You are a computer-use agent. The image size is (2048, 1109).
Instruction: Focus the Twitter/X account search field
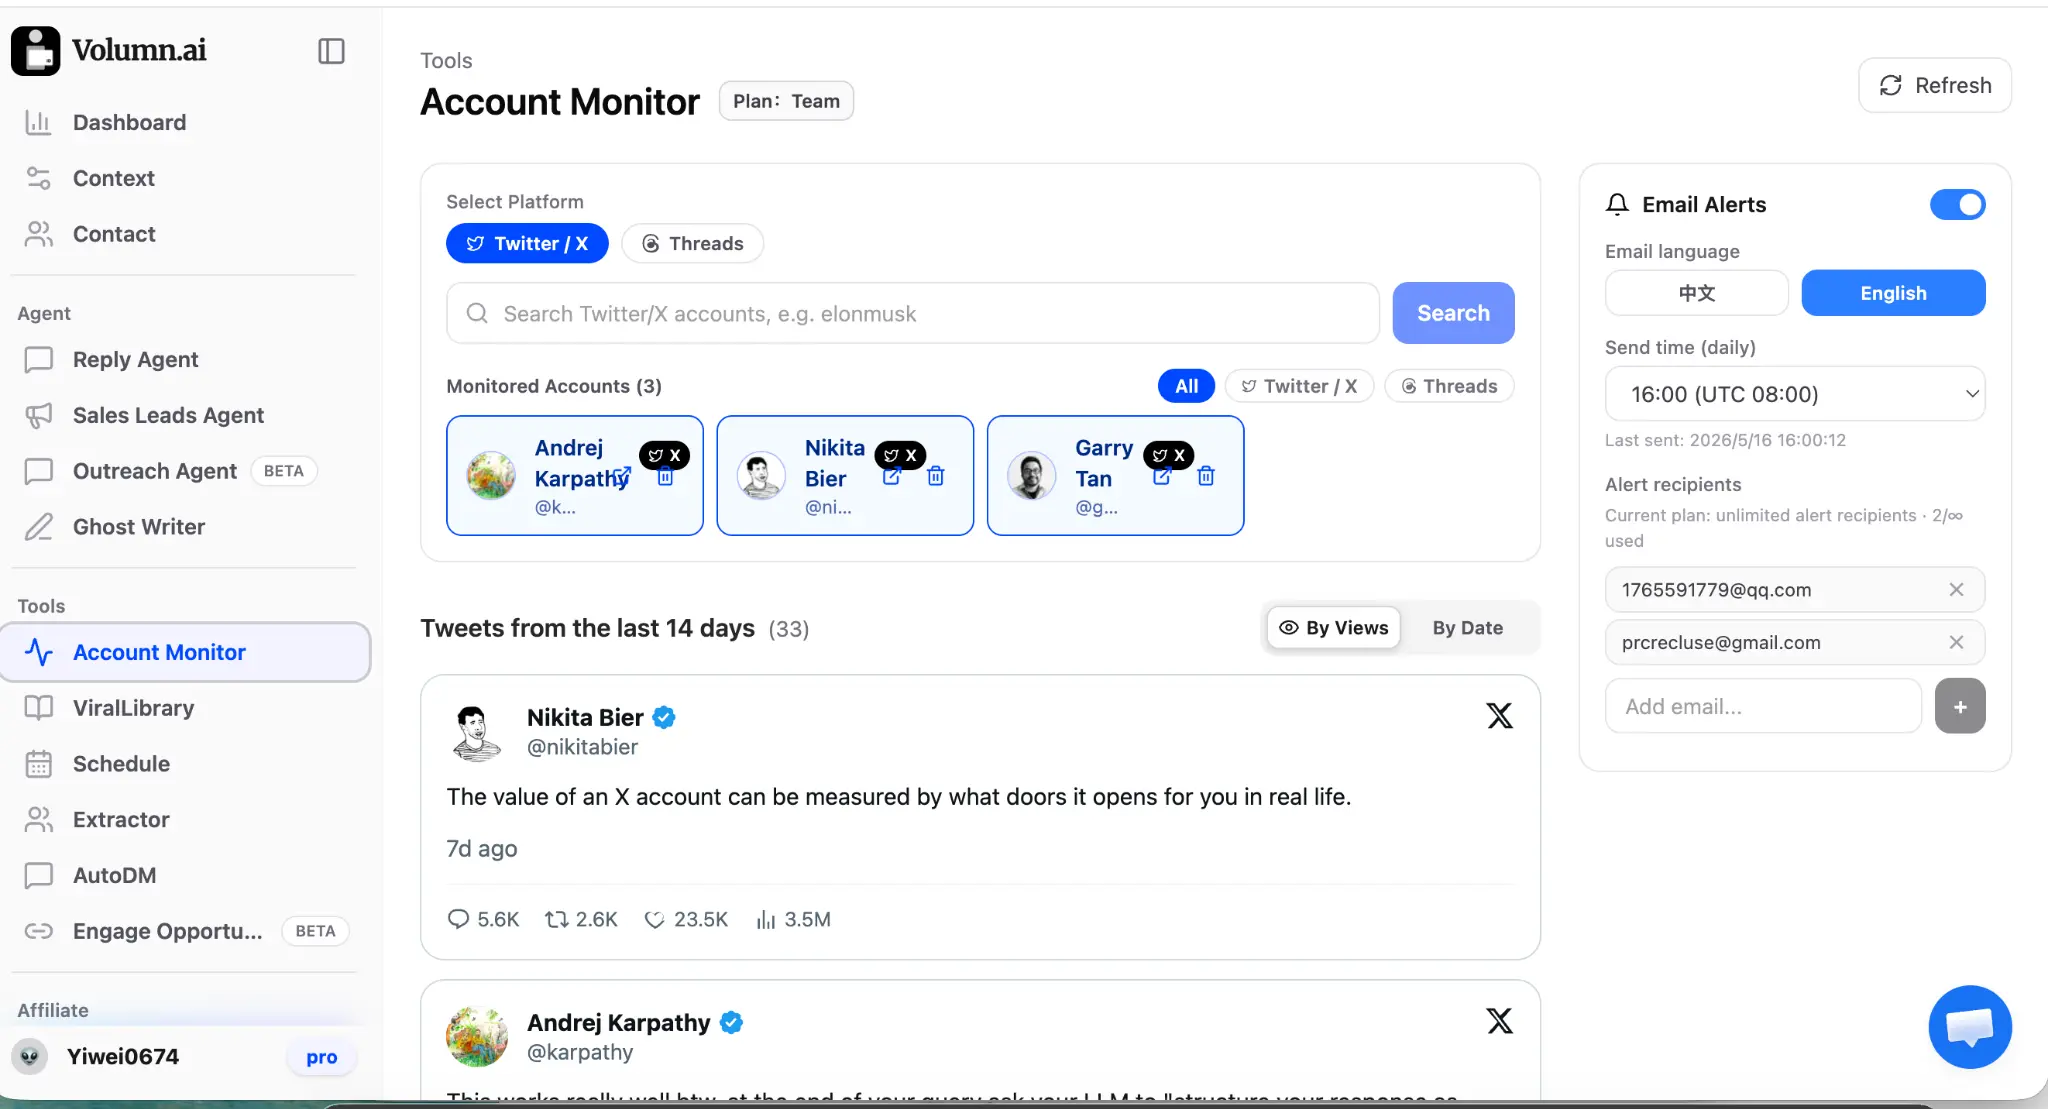(912, 313)
